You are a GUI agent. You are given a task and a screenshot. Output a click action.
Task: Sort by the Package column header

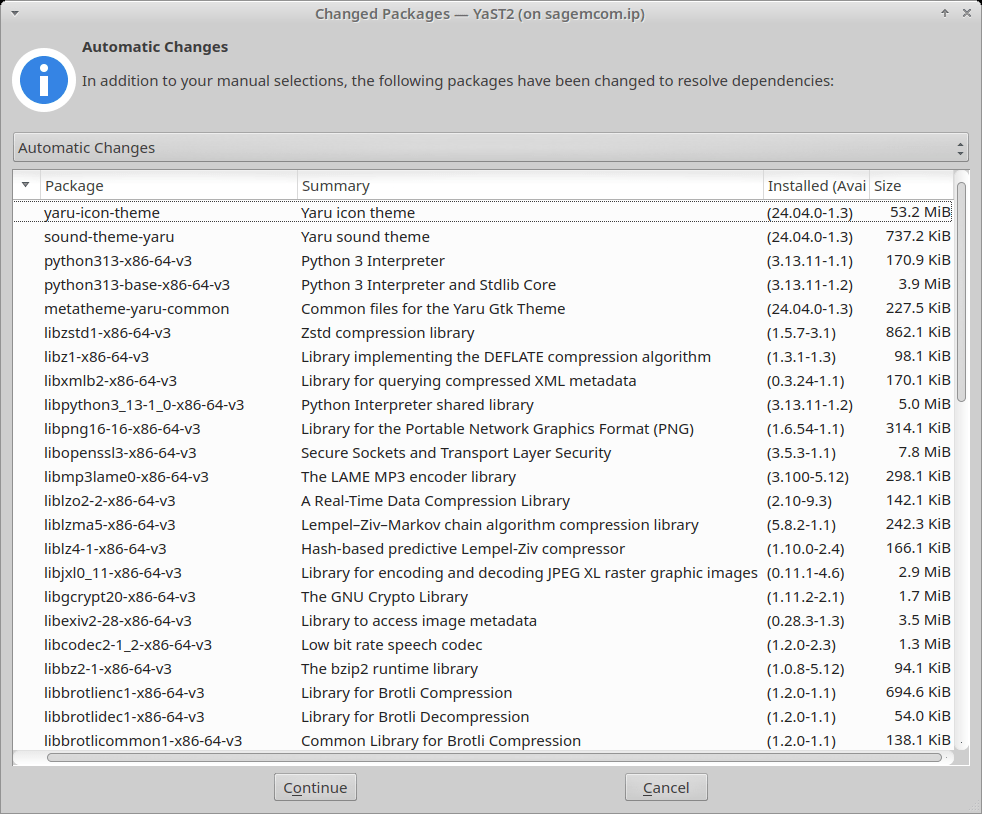tap(168, 186)
